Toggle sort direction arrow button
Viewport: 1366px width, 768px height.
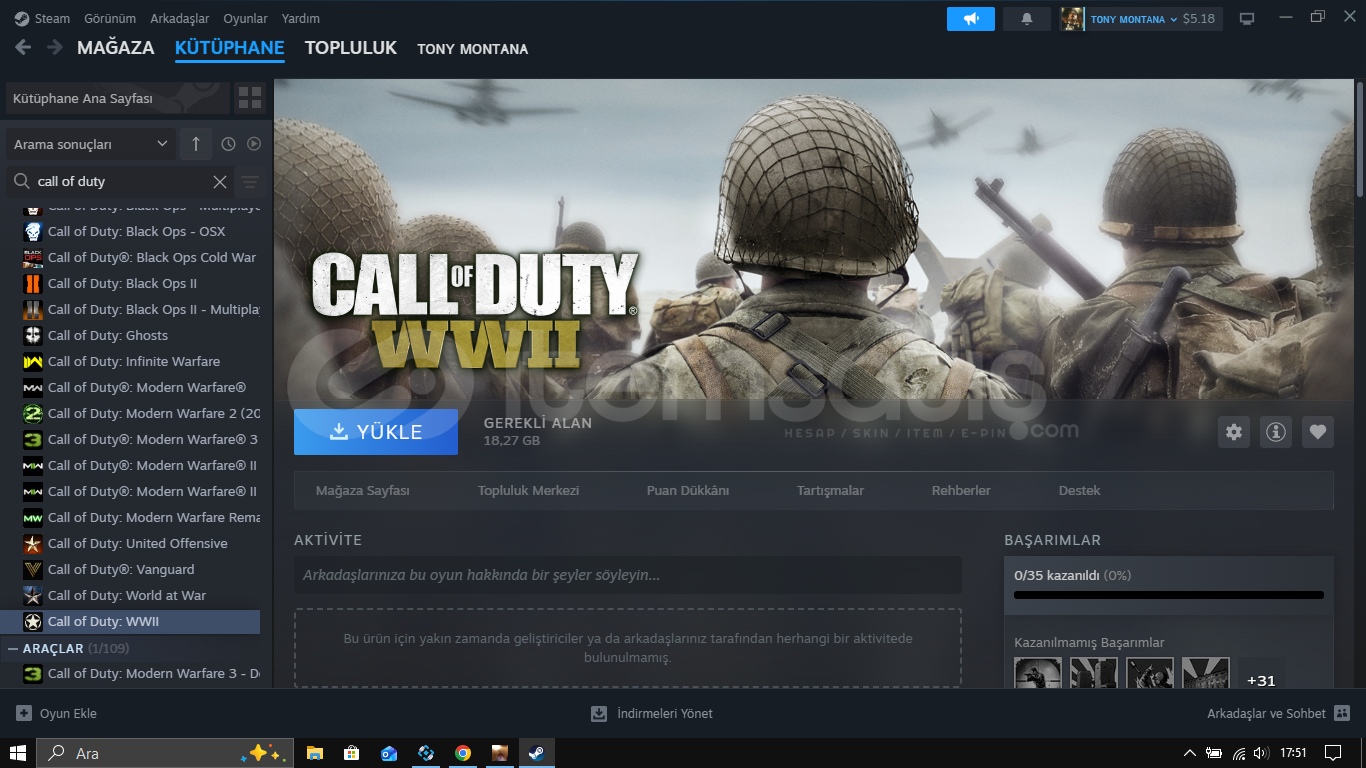196,144
